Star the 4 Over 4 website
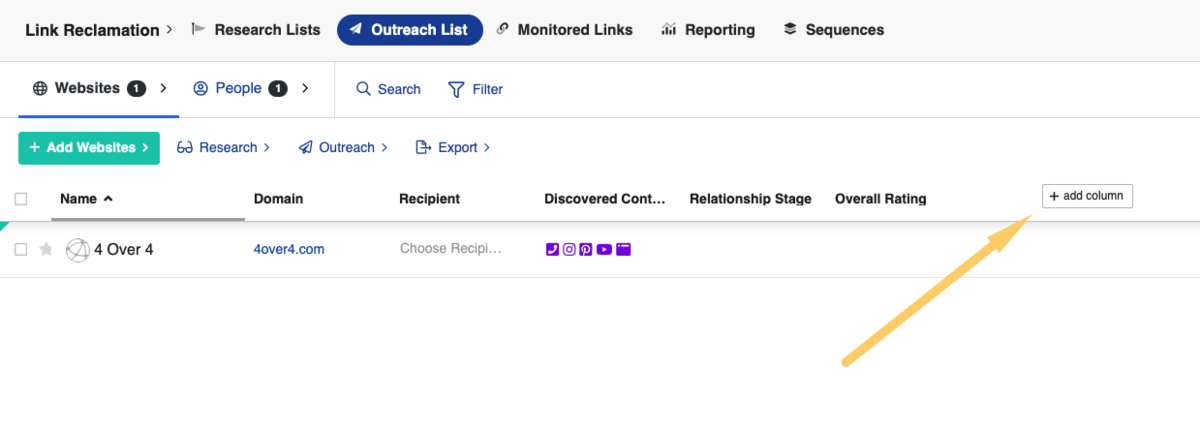Viewport: 1200px width, 435px height. coord(46,250)
